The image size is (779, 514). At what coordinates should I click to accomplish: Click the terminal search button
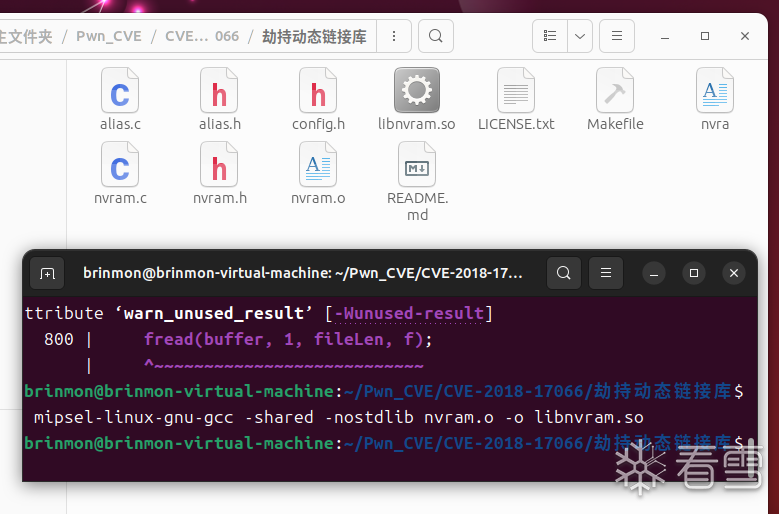tap(564, 273)
